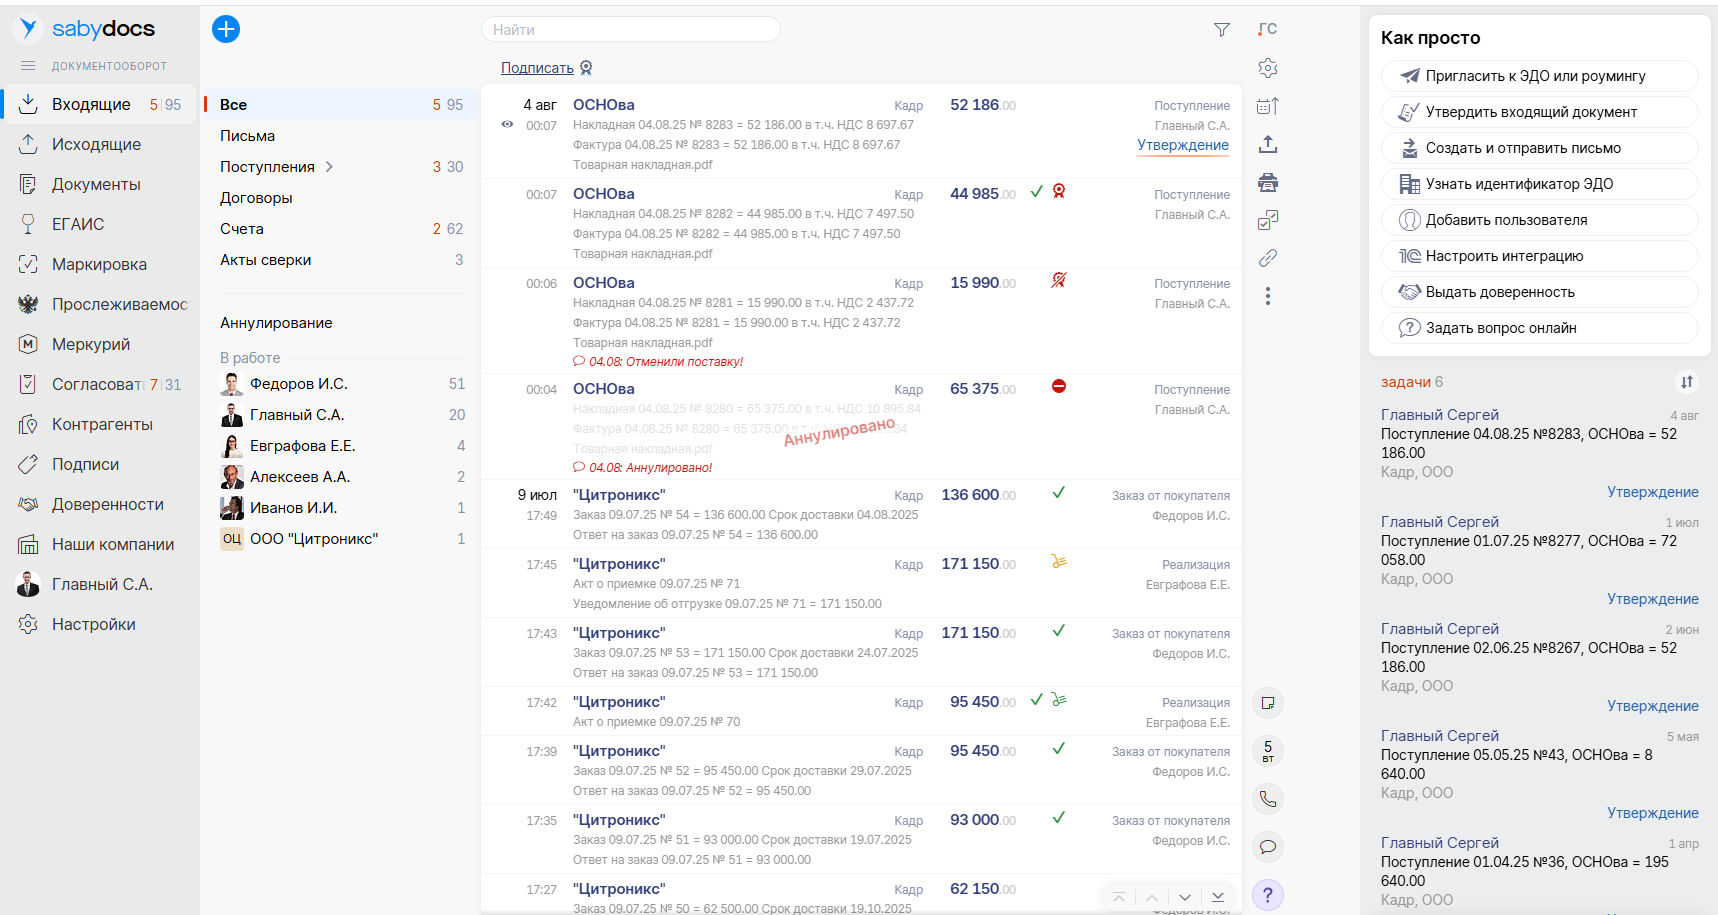Screen dimensions: 1718x915
Task: Toggle task sort order arrows beside задачи
Action: pos(1687,382)
